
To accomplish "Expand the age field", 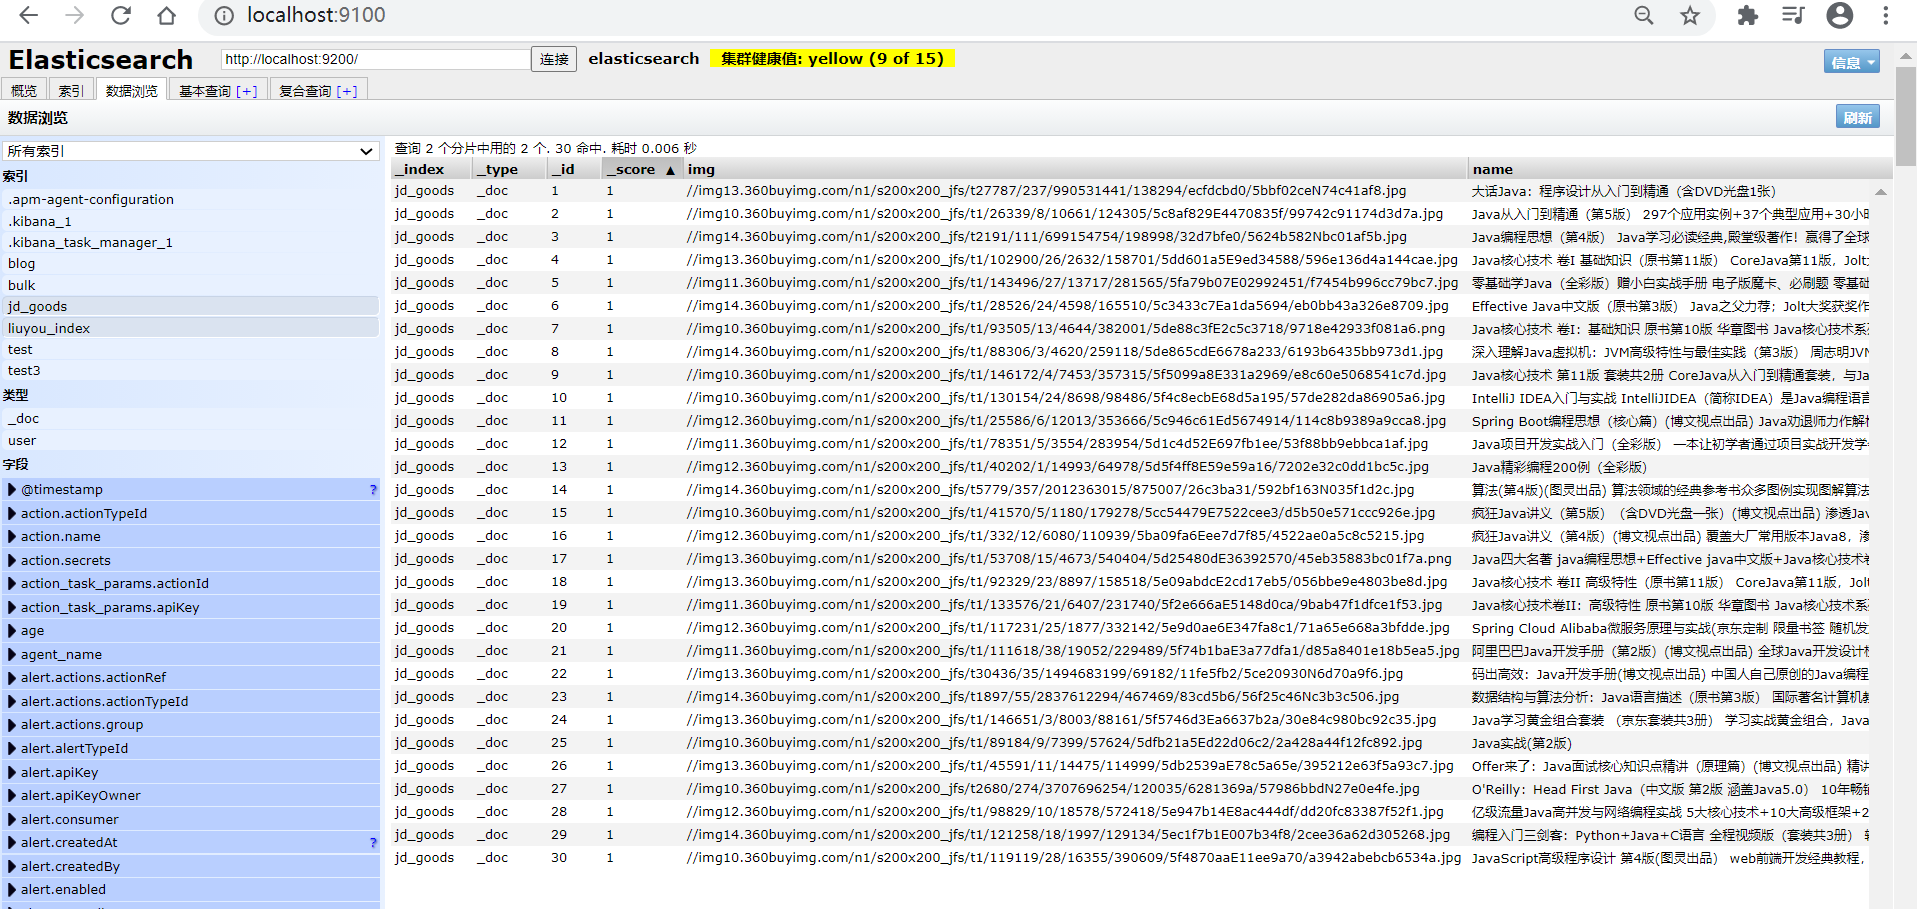I will [x=12, y=631].
